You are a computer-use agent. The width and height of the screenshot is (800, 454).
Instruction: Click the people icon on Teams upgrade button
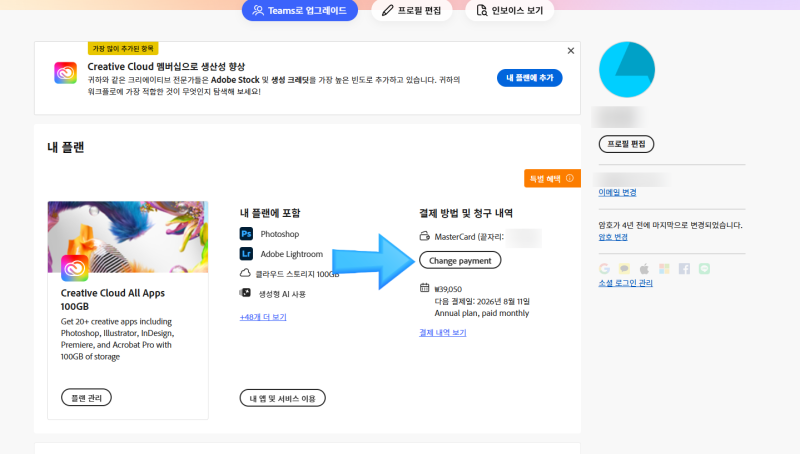click(258, 10)
